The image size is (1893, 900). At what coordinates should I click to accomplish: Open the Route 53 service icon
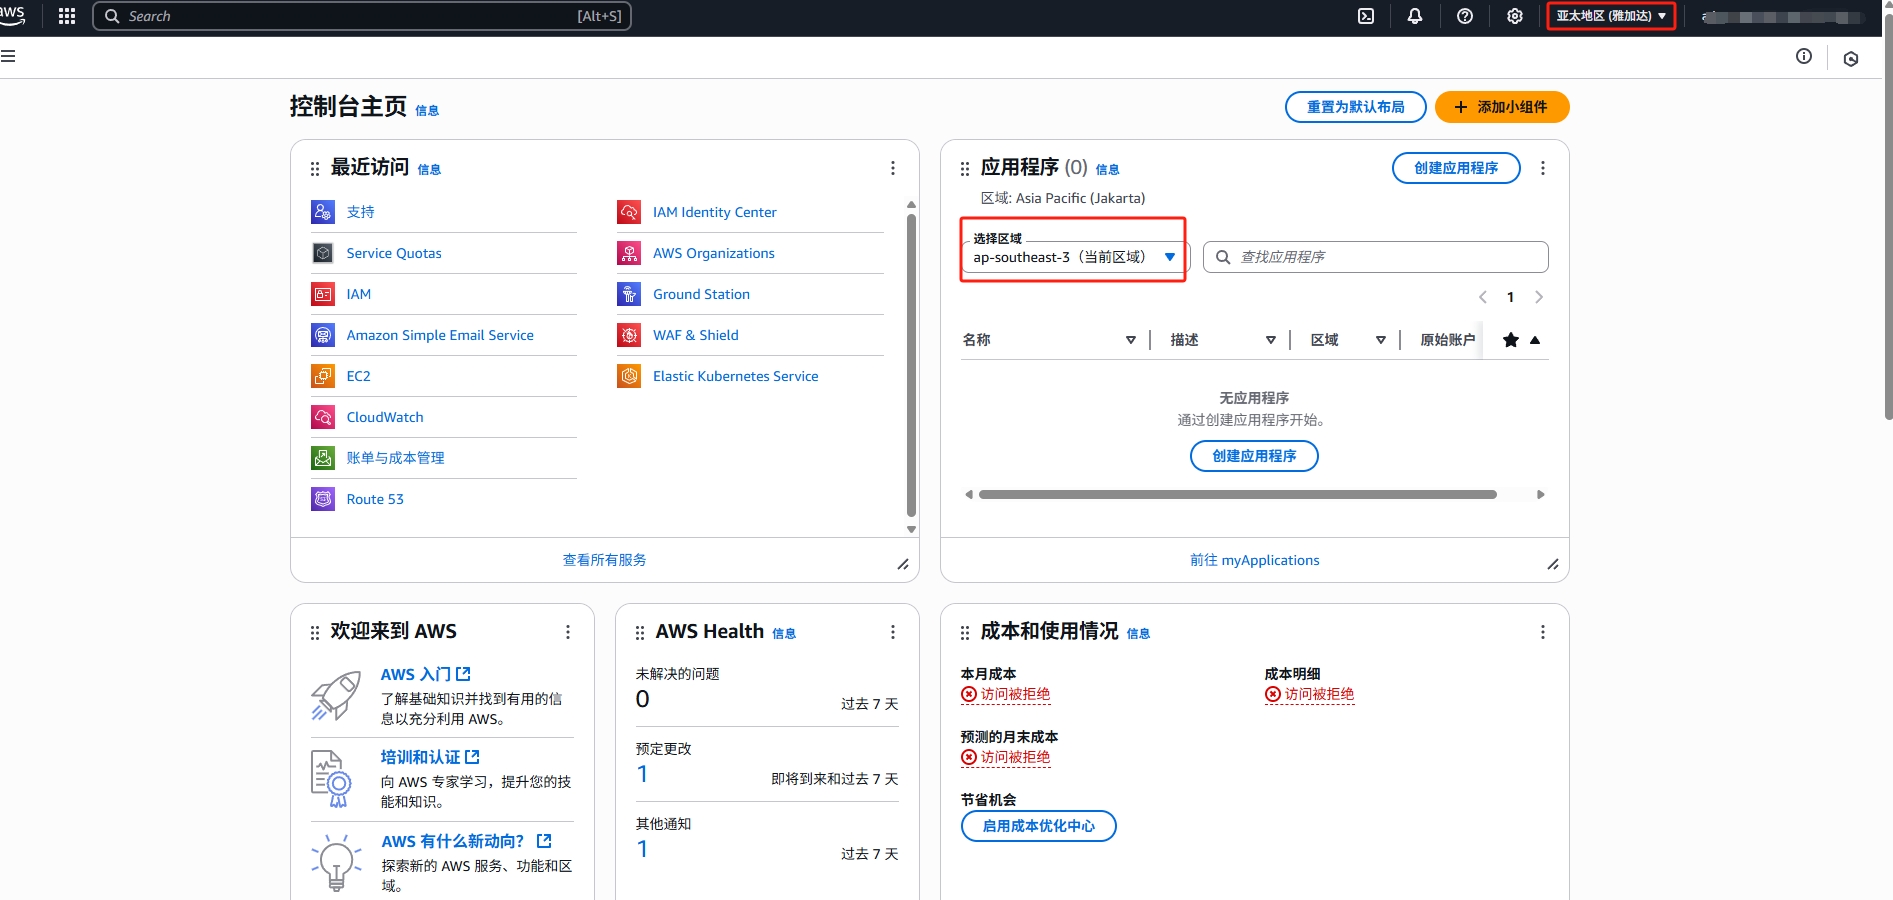click(x=323, y=499)
